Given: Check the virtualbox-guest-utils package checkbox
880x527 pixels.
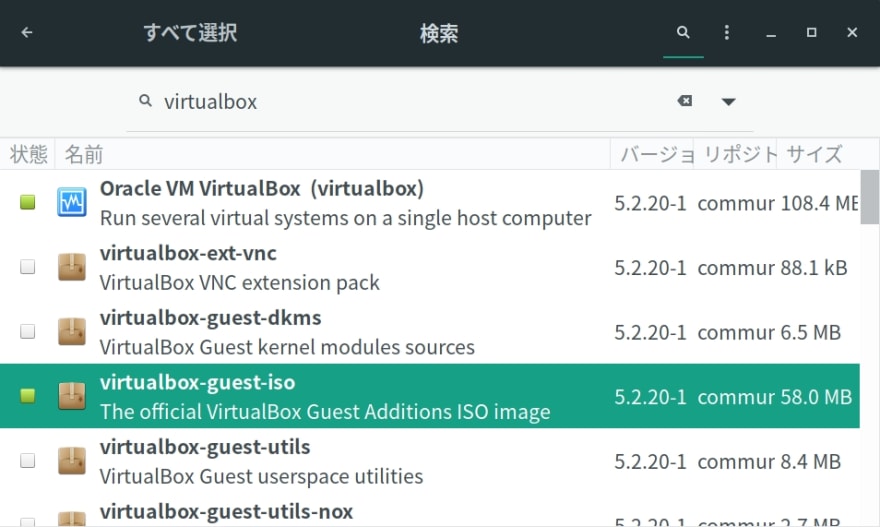Looking at the screenshot, I should tap(28, 460).
